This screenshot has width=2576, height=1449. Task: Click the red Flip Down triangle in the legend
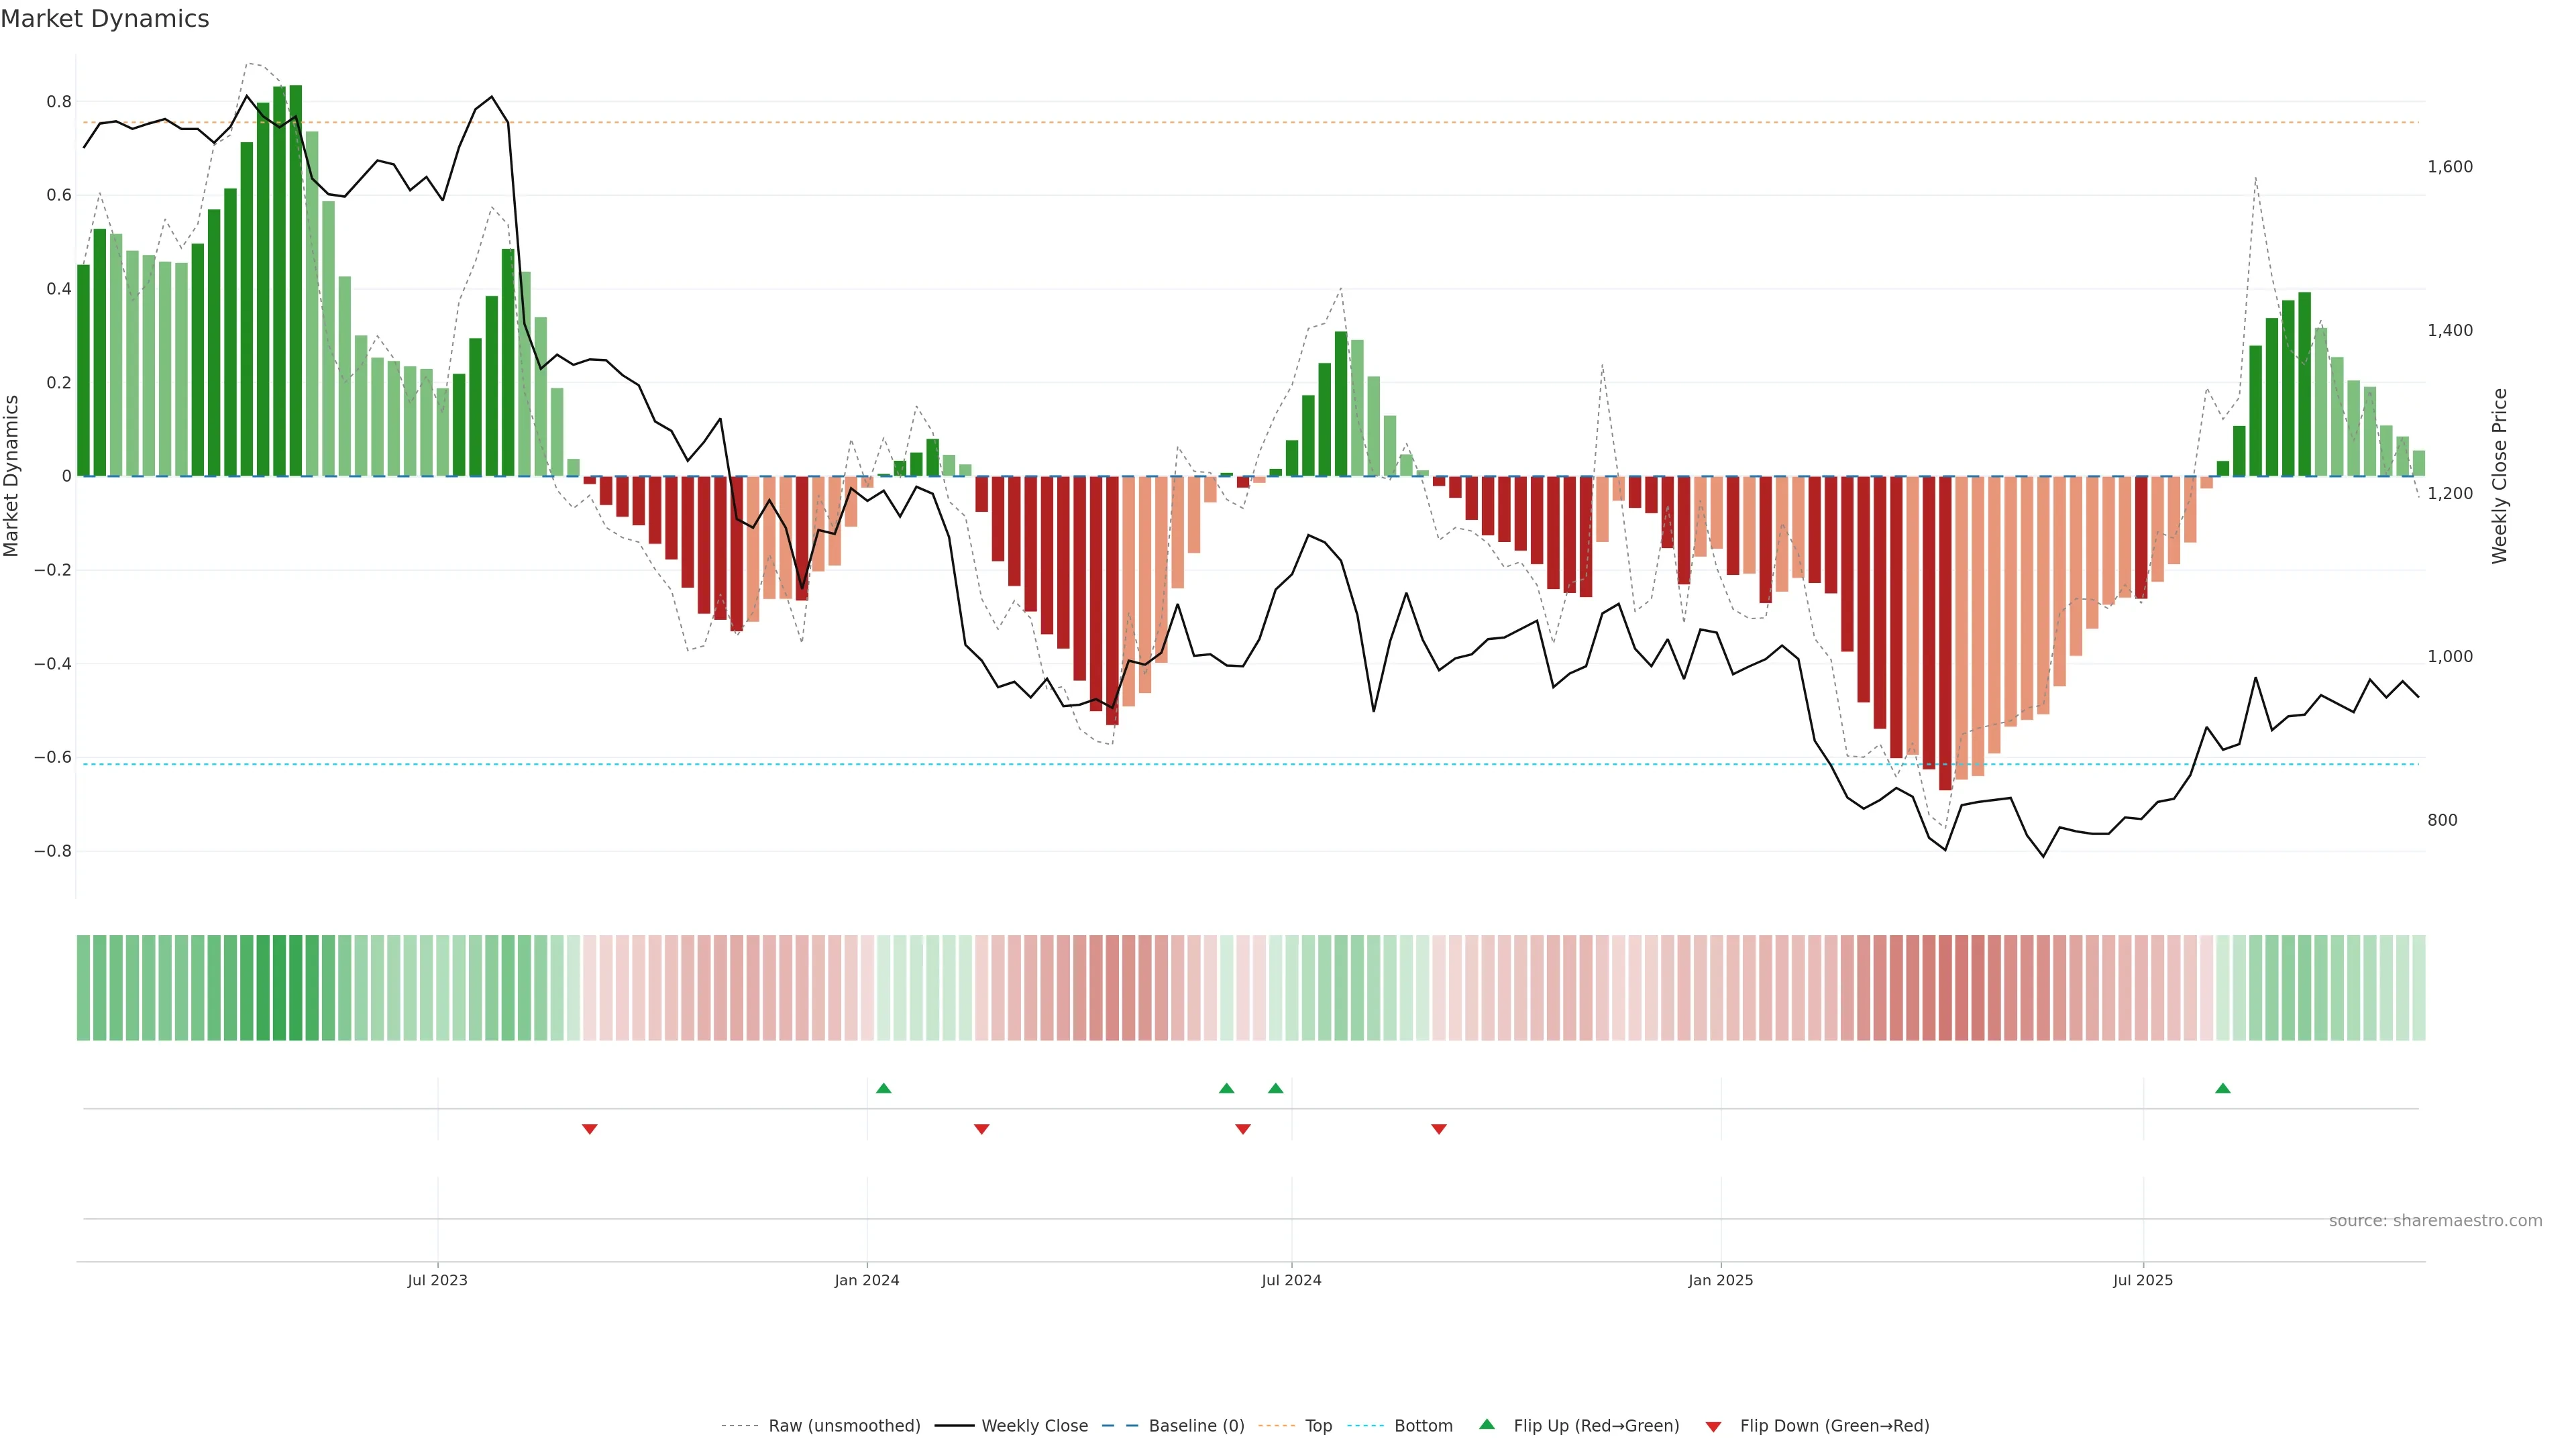coord(1713,1426)
